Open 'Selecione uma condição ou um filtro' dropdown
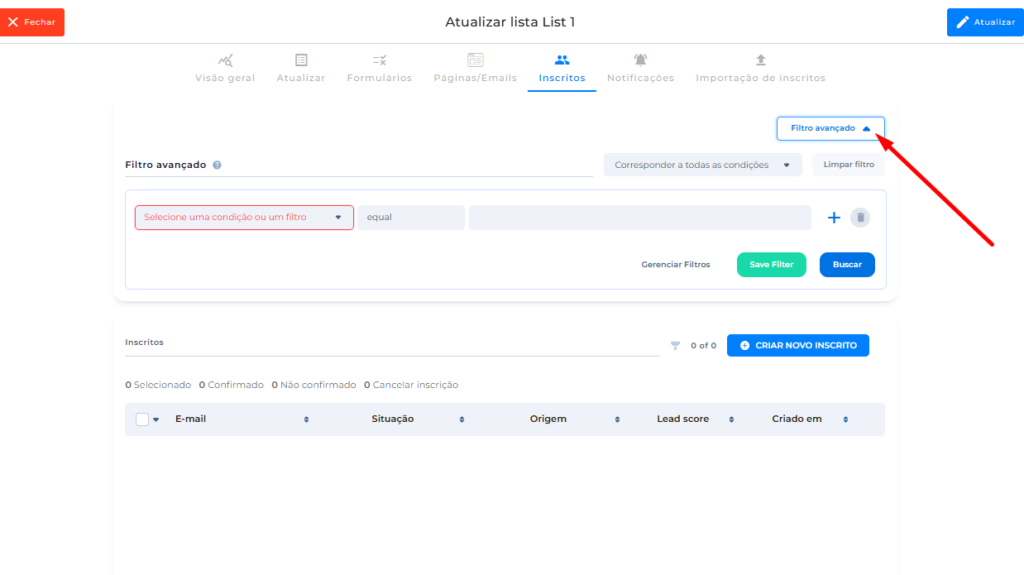This screenshot has height=575, width=1024. (244, 218)
